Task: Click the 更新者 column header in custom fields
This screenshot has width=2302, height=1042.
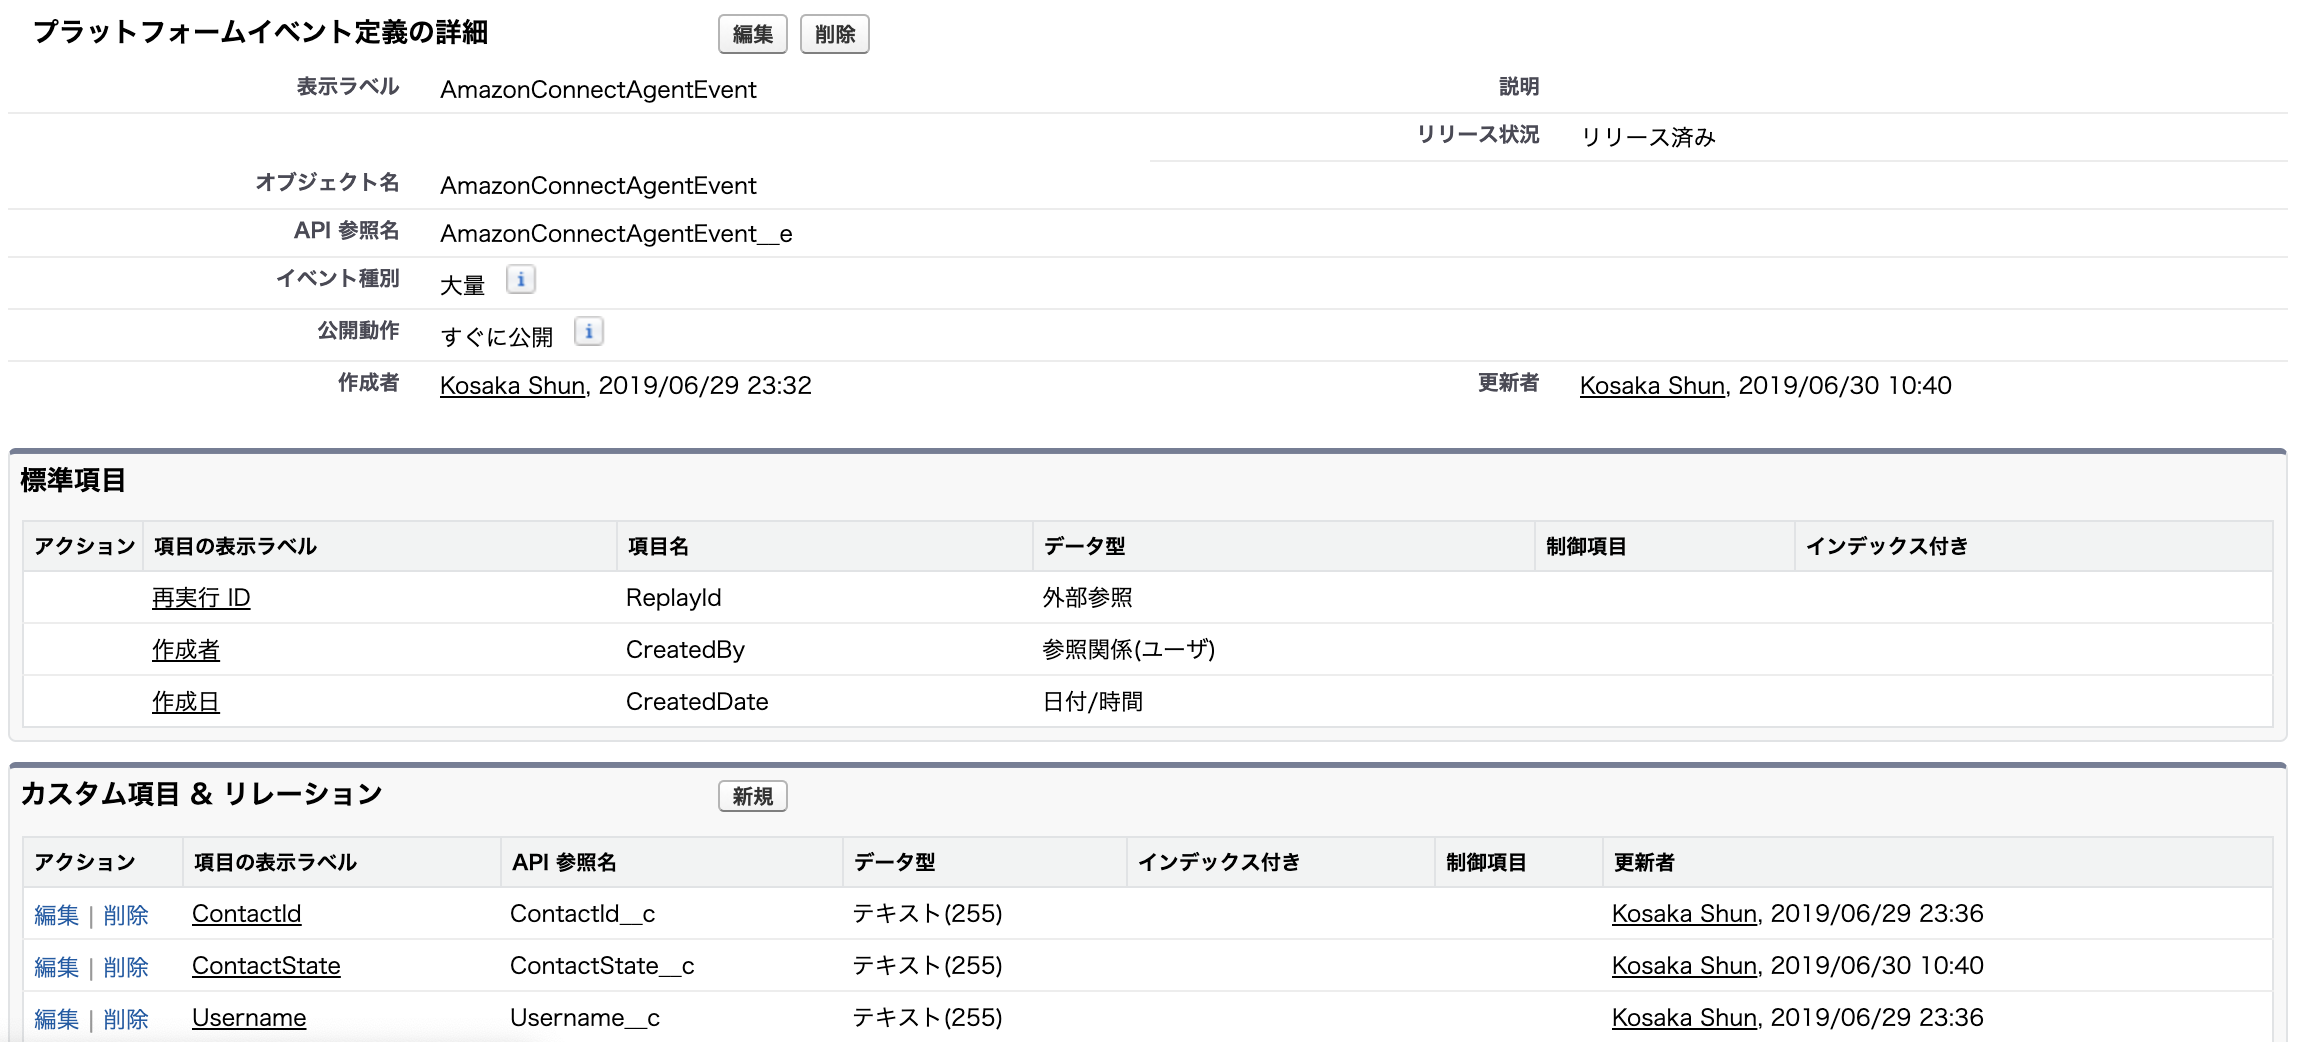Action: tap(1644, 862)
